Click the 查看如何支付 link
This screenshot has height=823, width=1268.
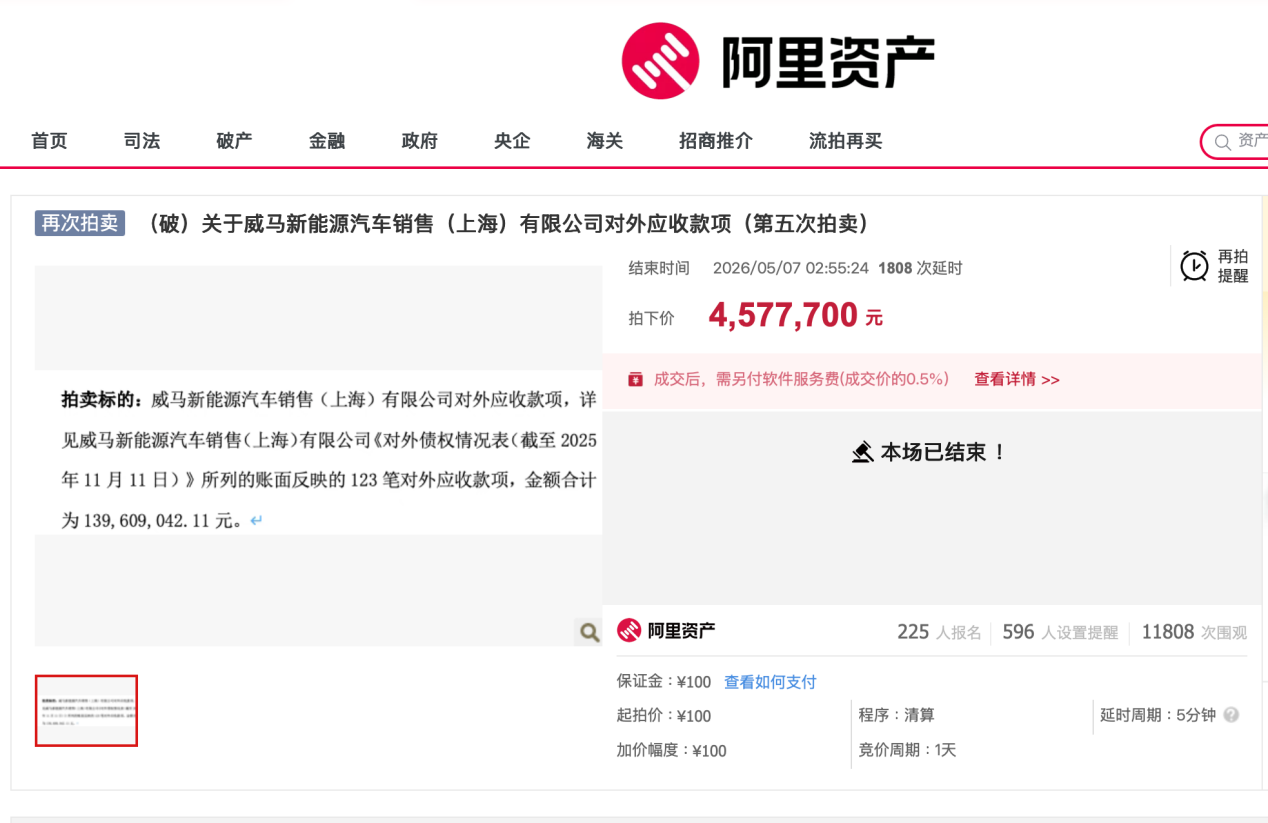pyautogui.click(x=770, y=682)
